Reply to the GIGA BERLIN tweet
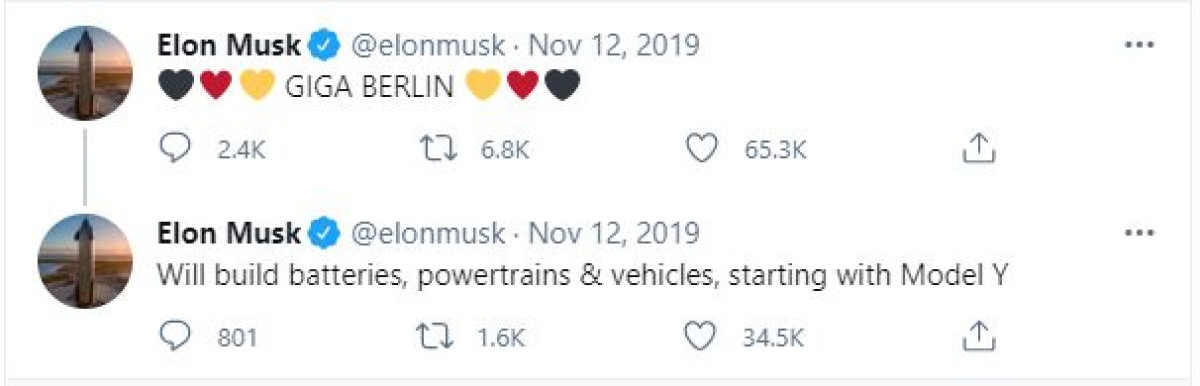1200x386 pixels. [176, 148]
